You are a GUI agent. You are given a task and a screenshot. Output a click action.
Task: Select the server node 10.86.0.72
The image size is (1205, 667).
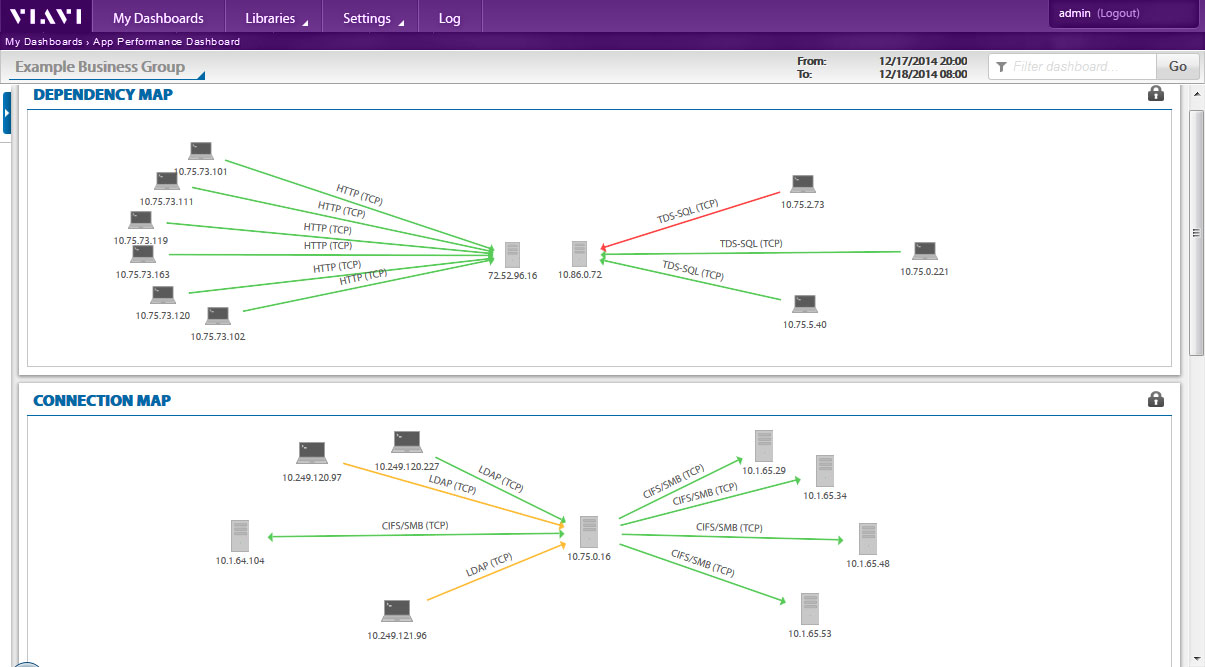[x=579, y=253]
